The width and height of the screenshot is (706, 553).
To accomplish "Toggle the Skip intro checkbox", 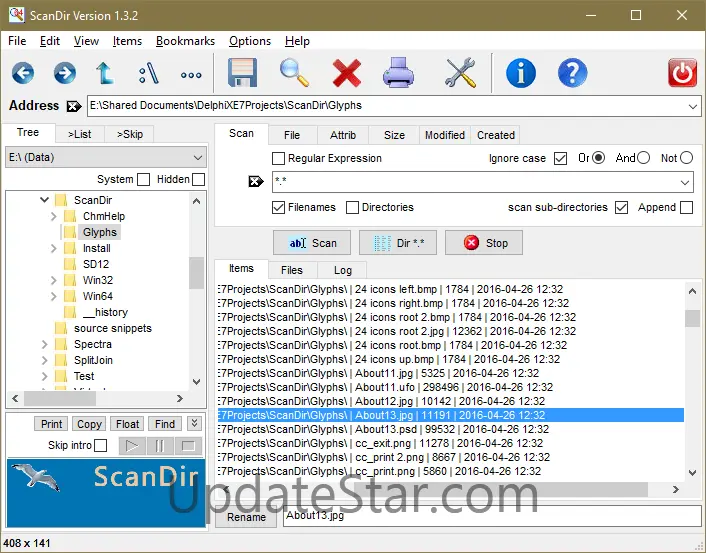I will tap(101, 445).
